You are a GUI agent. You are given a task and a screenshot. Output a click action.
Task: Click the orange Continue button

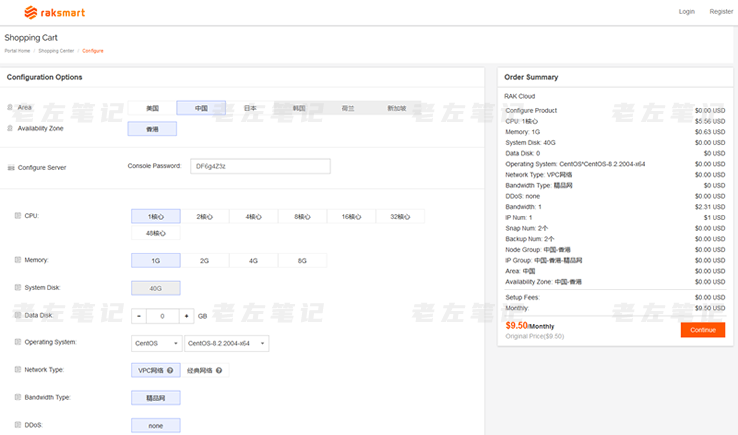702,329
